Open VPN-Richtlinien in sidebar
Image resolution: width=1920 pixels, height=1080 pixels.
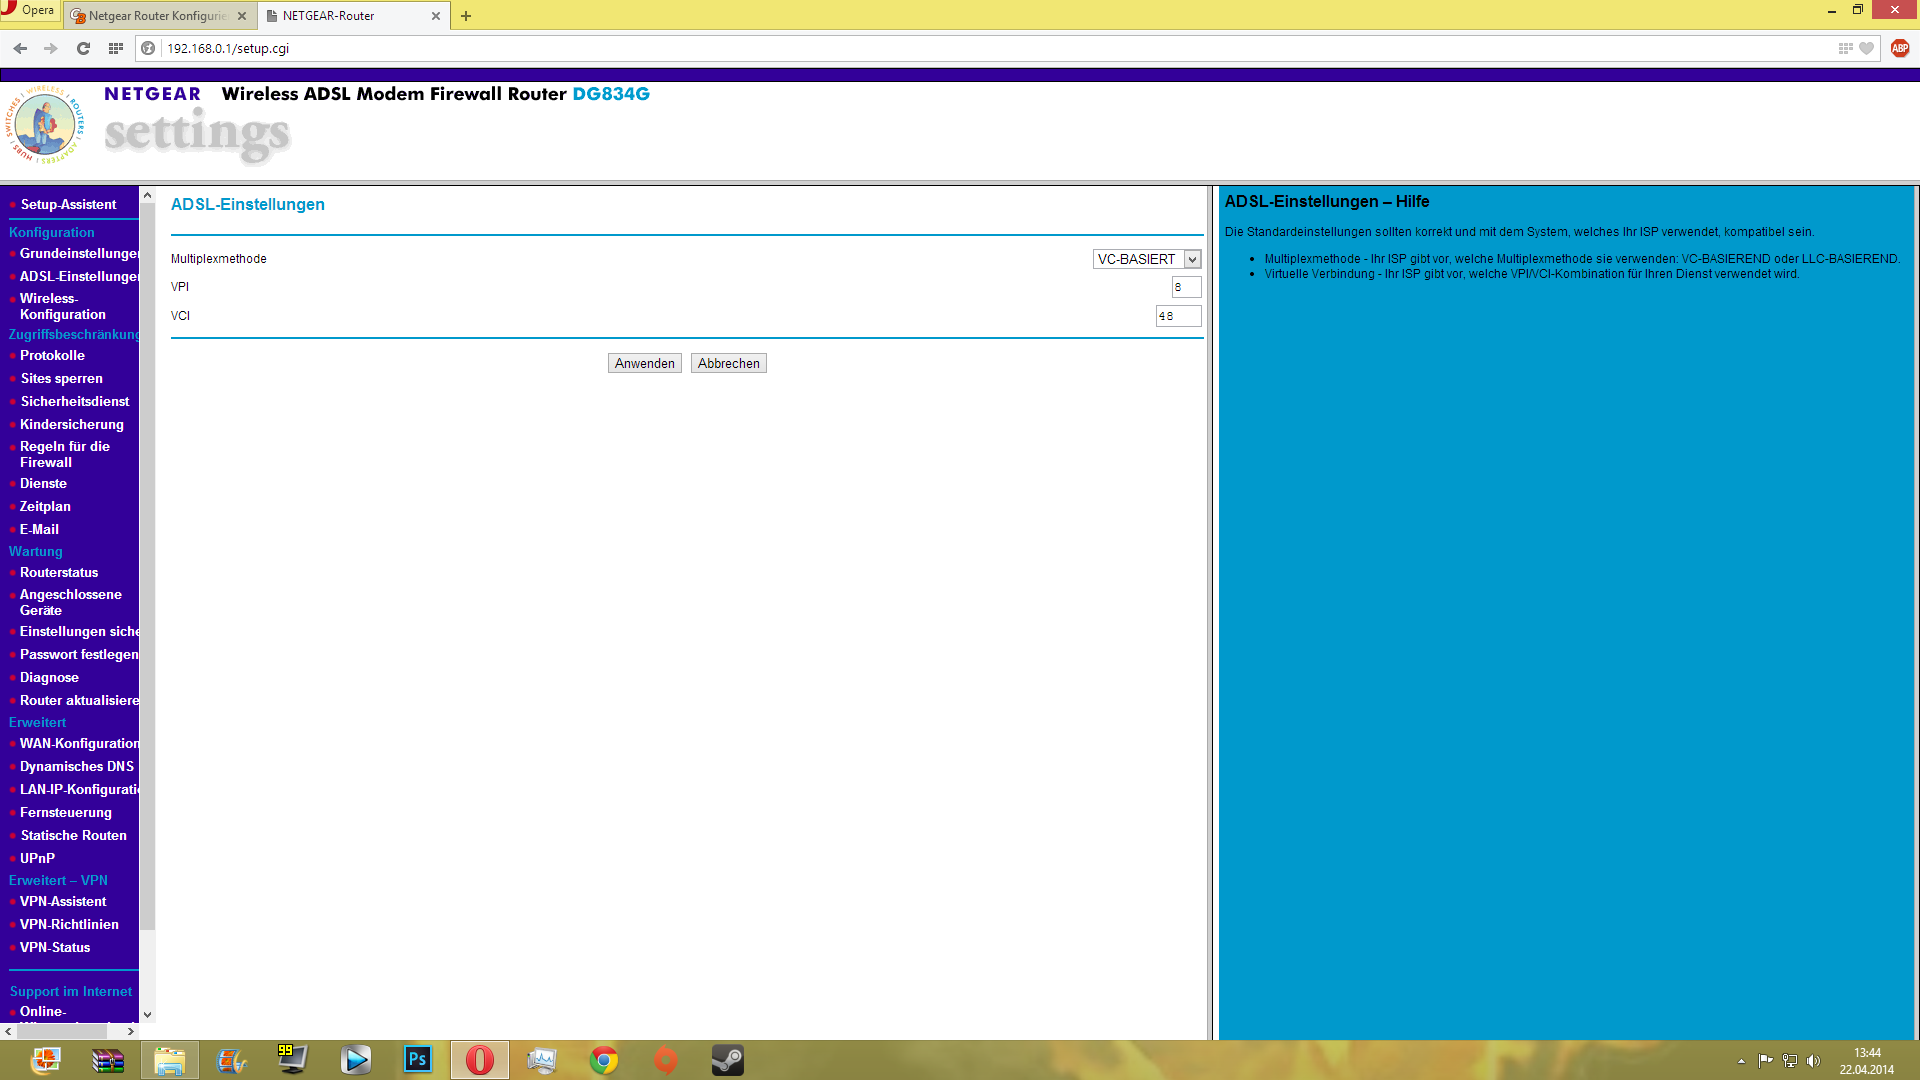click(69, 924)
